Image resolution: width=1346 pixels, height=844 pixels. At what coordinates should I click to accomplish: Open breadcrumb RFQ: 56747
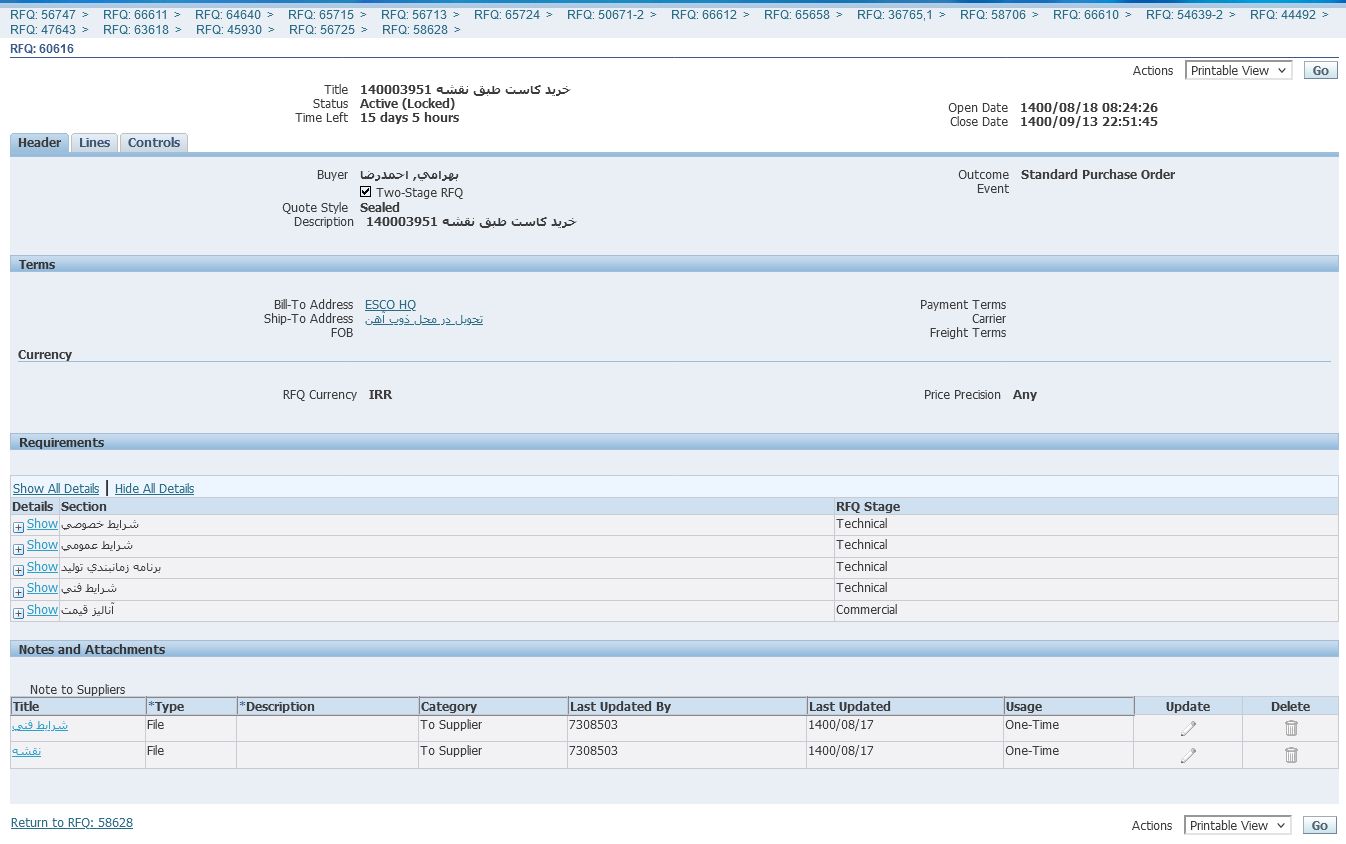point(44,15)
